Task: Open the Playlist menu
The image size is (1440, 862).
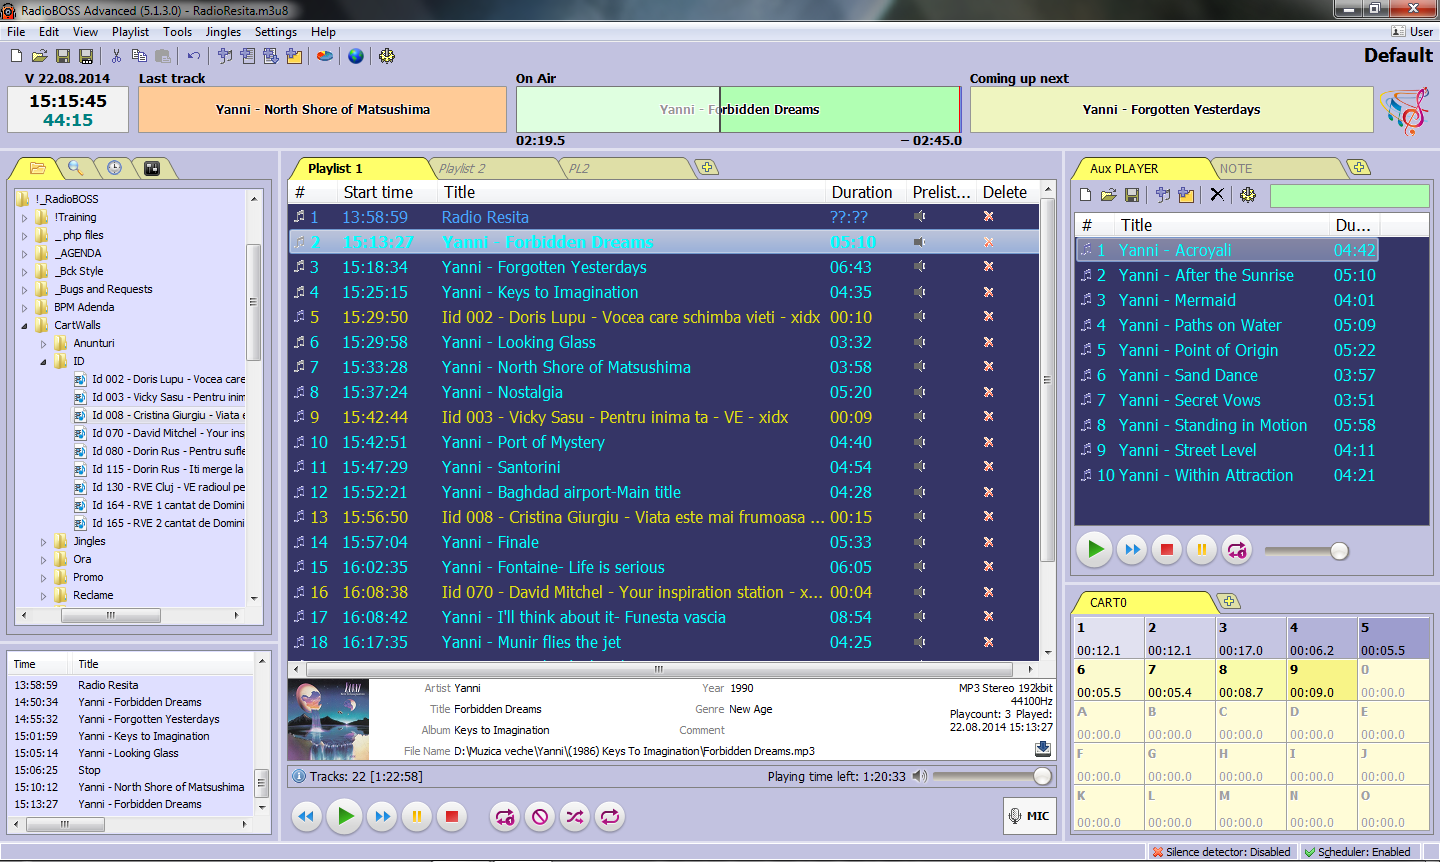Action: pyautogui.click(x=130, y=32)
